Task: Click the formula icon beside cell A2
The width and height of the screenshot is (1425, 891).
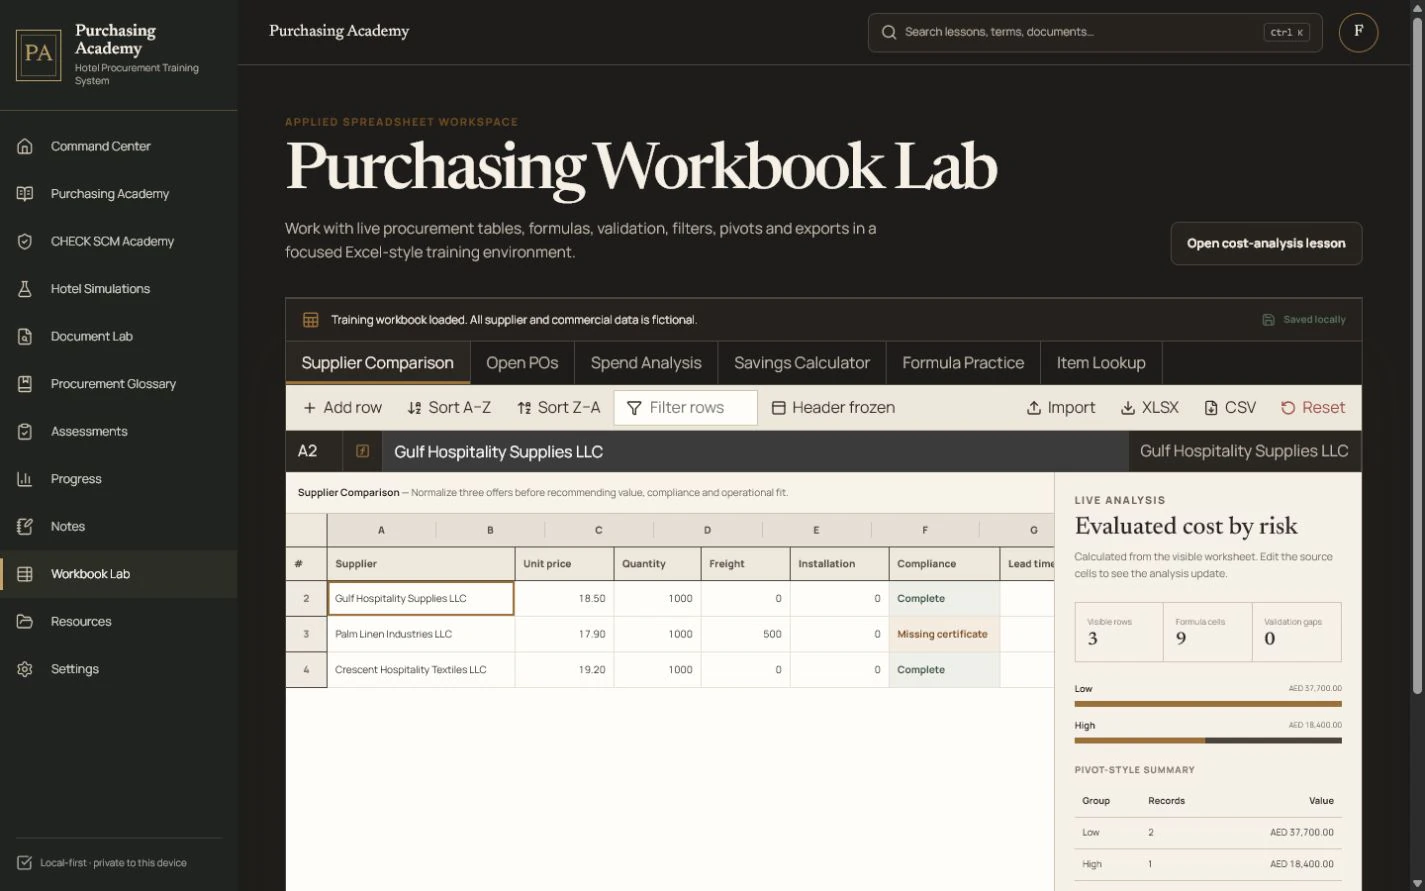Action: click(x=362, y=451)
